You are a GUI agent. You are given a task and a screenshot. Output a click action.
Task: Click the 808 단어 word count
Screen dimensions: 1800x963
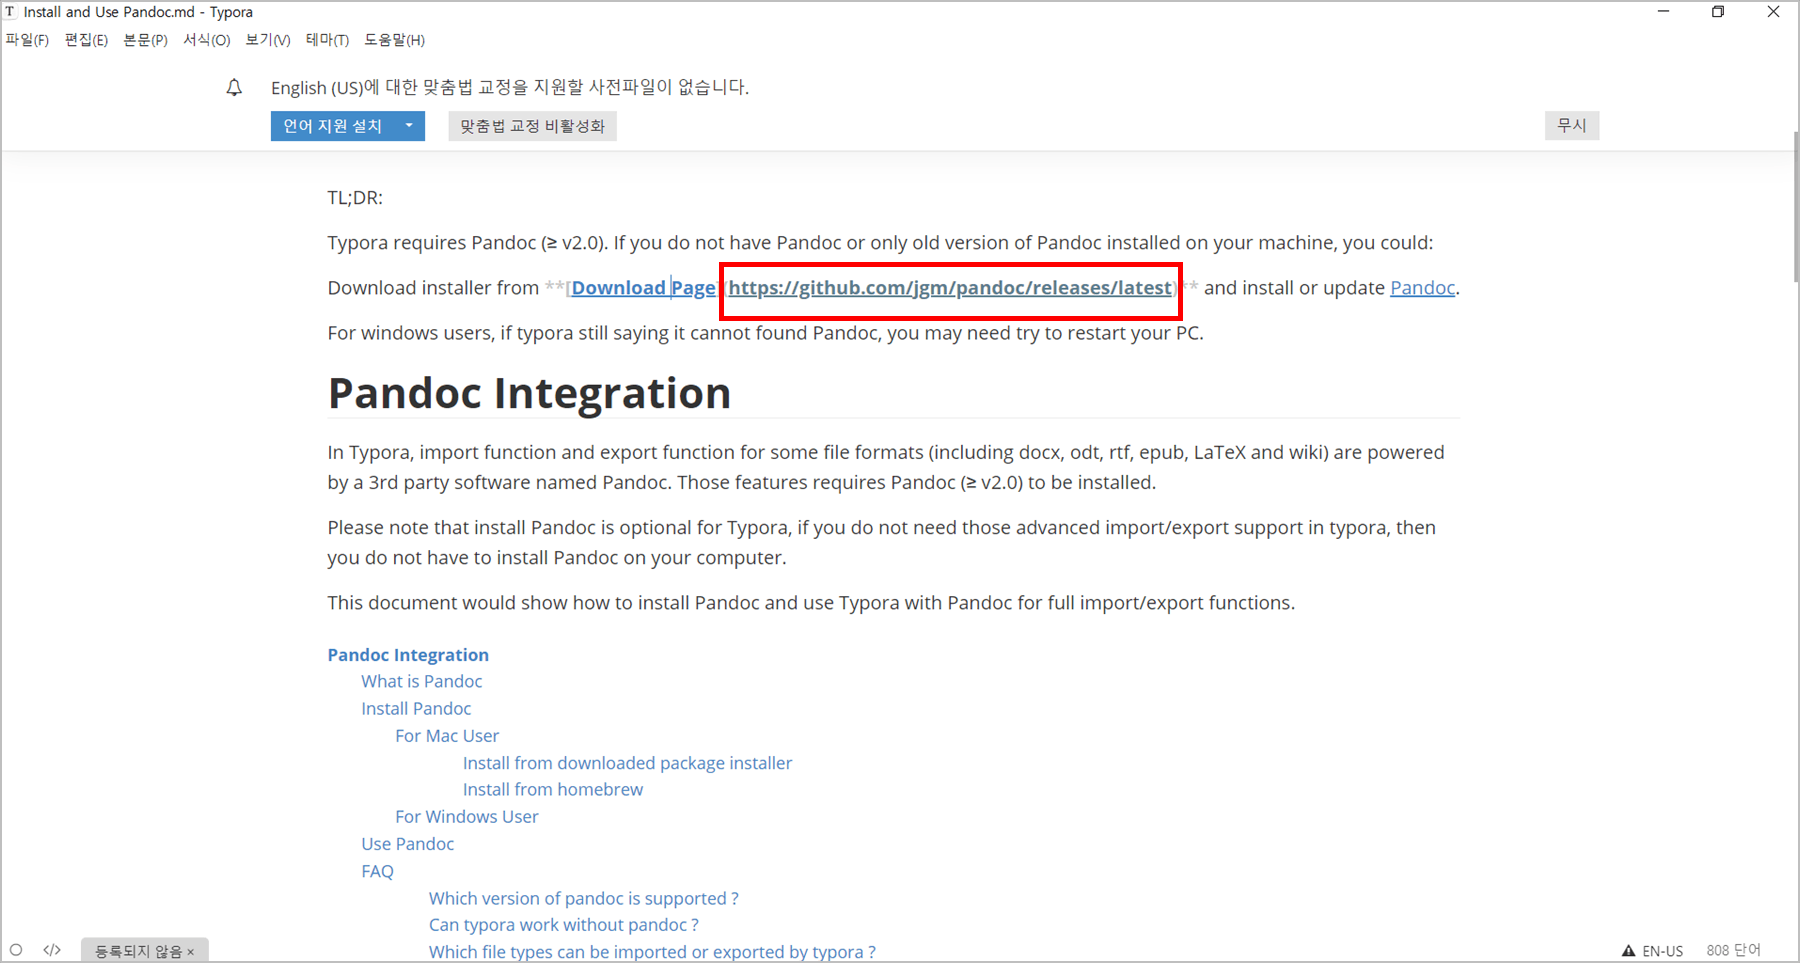tap(1733, 950)
